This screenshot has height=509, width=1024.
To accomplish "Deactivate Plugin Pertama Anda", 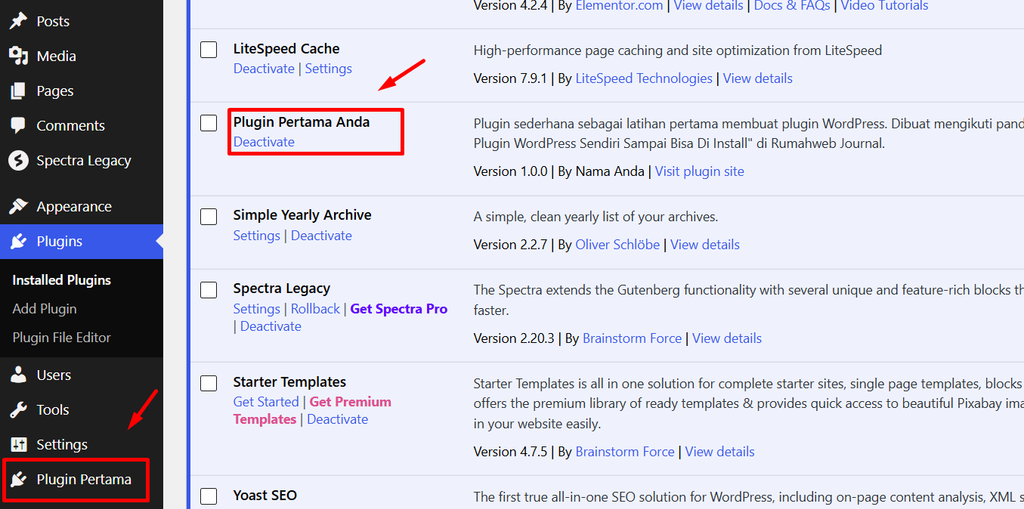I will 264,142.
